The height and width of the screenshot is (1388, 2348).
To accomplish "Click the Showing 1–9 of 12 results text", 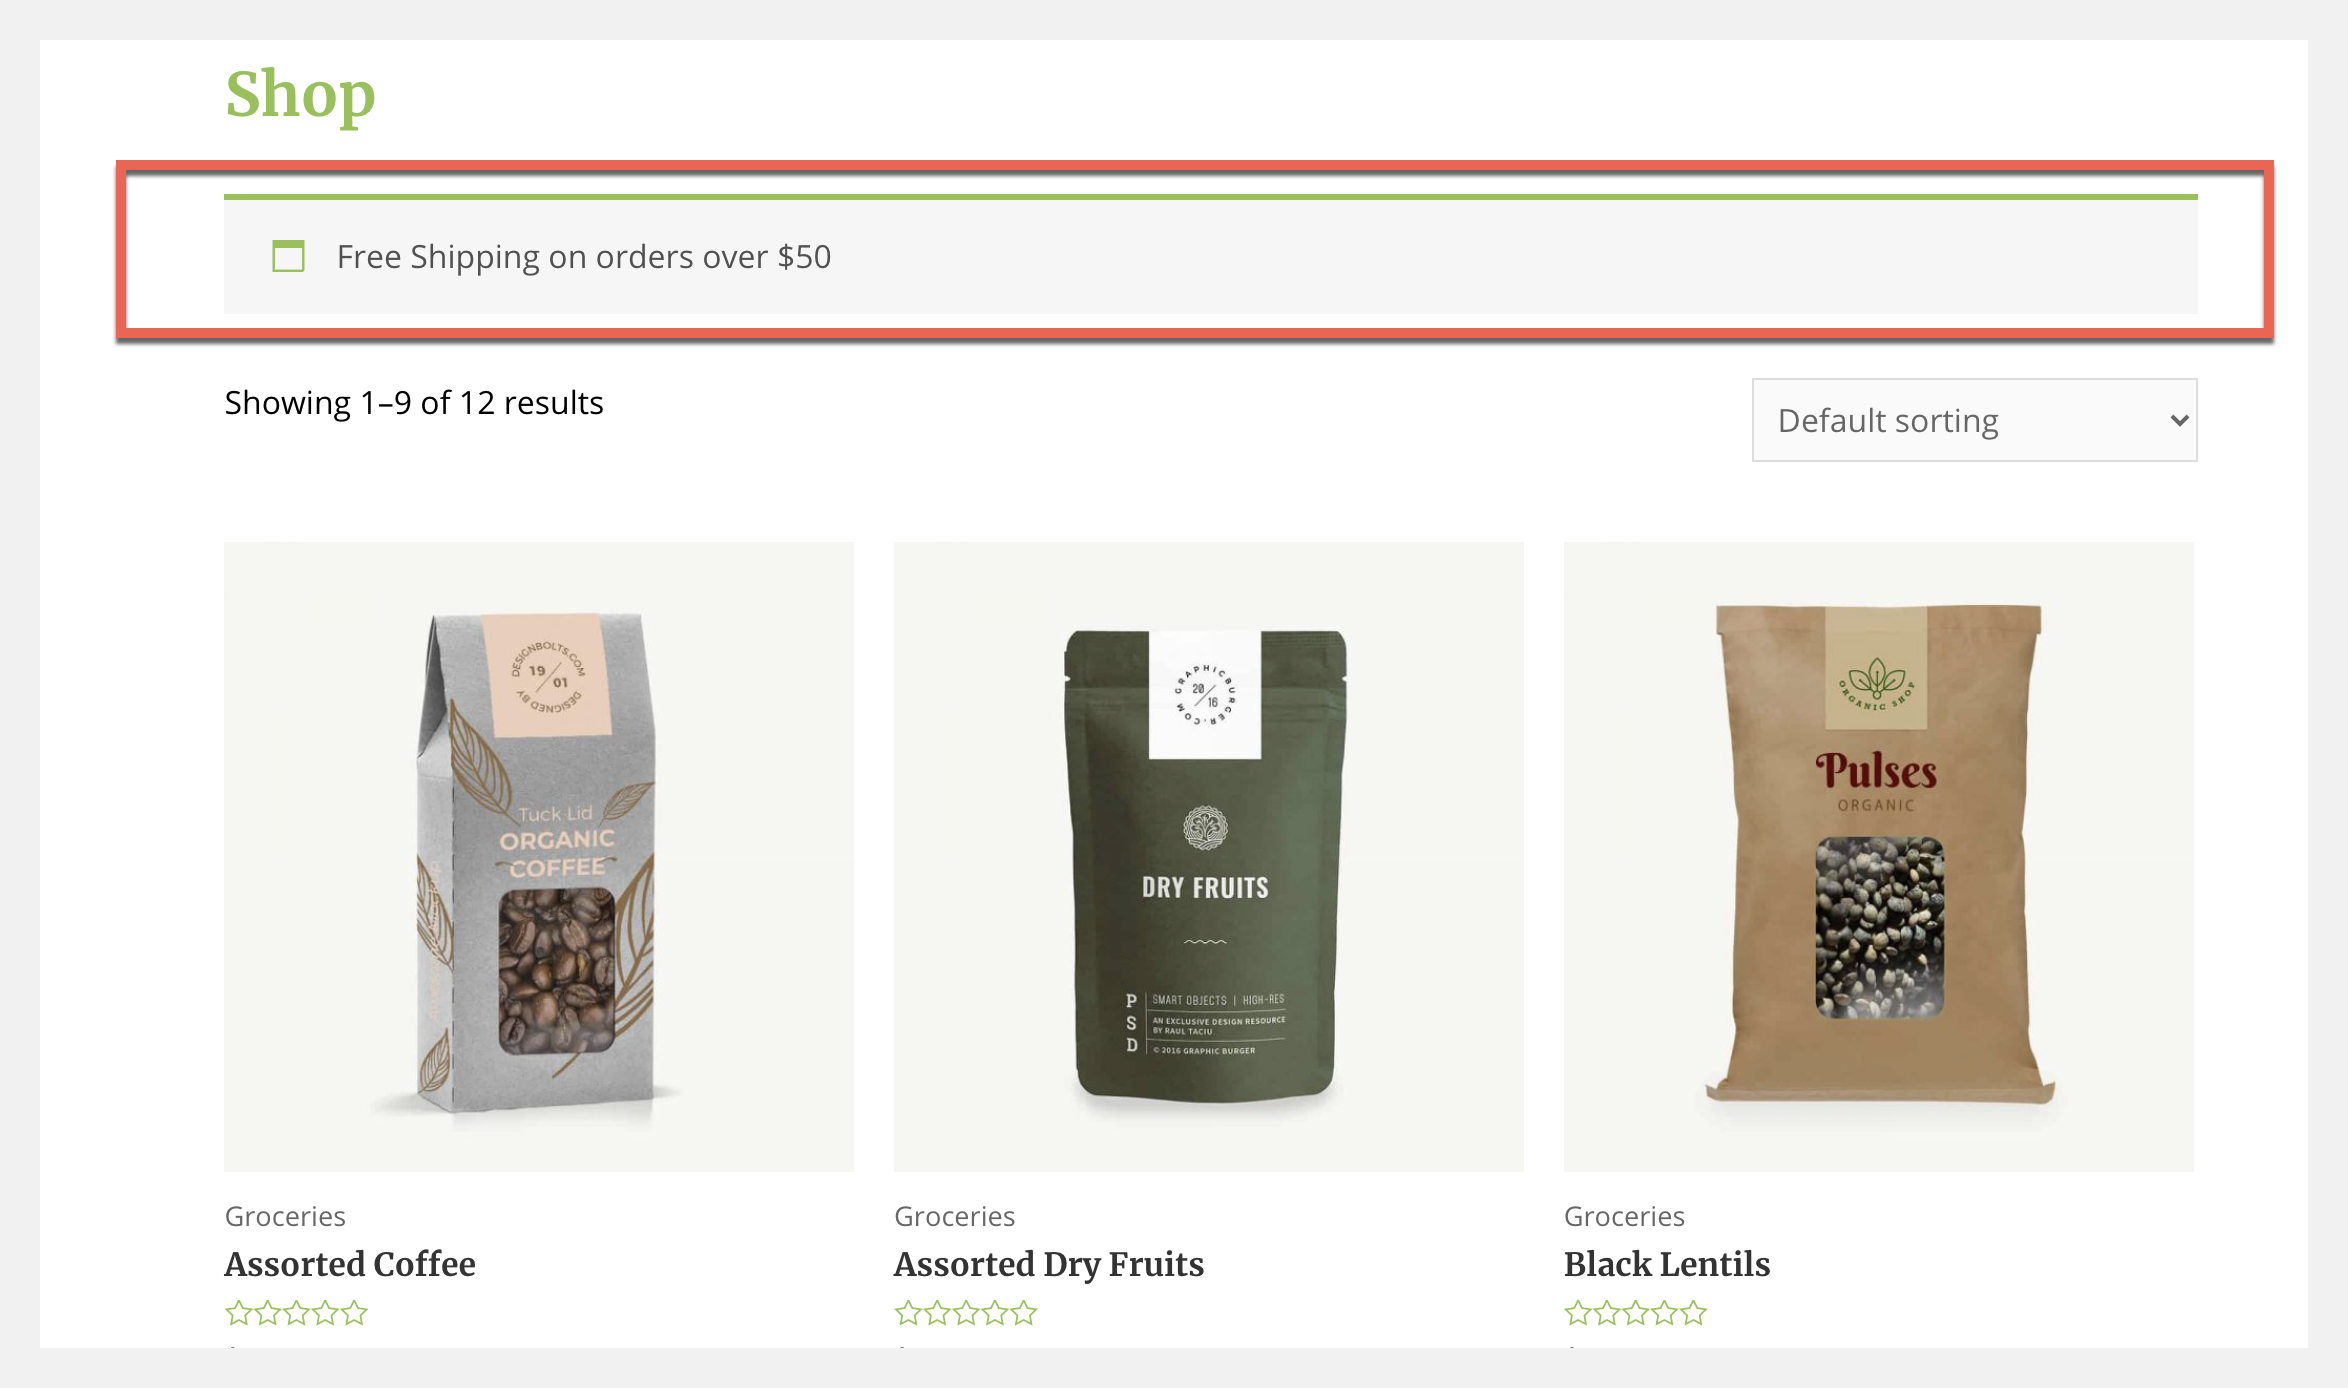I will (414, 403).
